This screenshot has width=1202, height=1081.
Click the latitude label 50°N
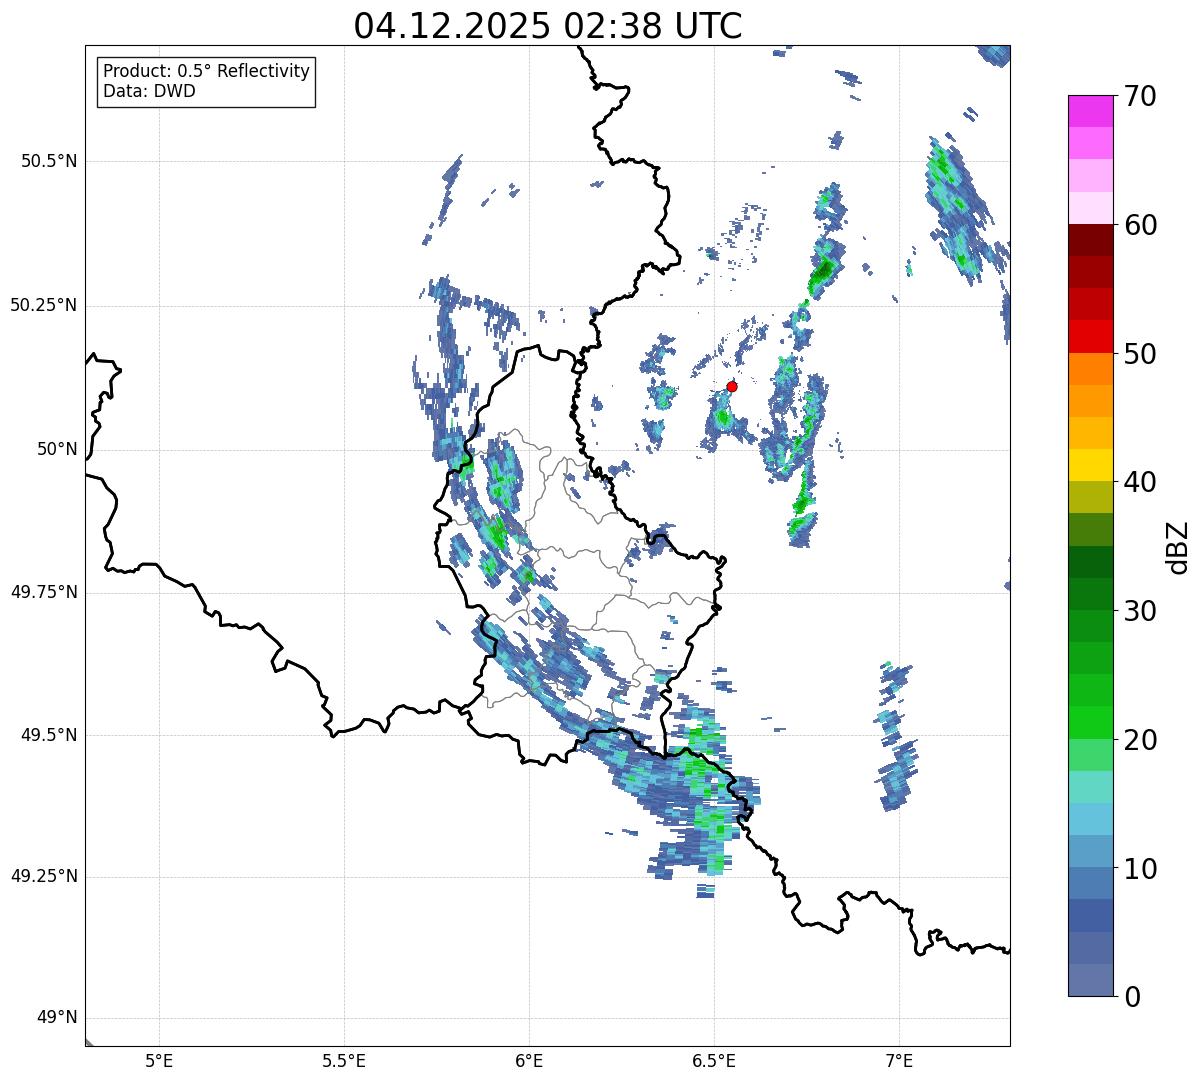(x=57, y=449)
